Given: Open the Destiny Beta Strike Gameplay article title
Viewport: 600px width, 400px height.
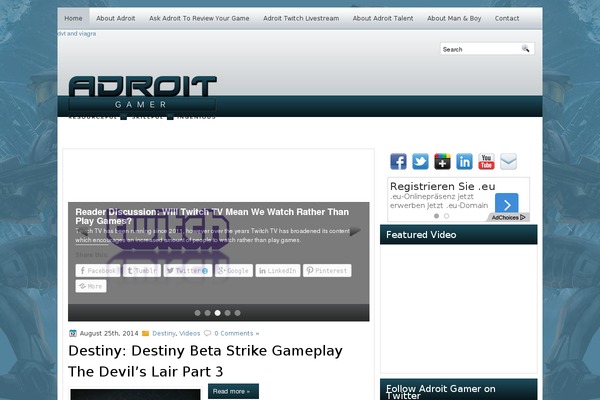Looking at the screenshot, I should [205, 361].
